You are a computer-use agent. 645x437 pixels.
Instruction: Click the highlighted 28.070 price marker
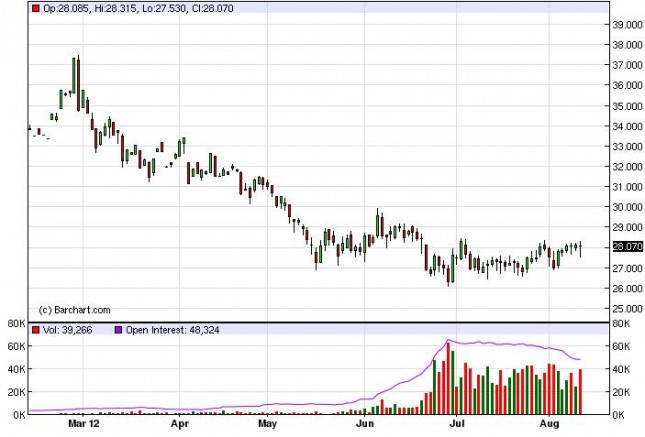pos(627,247)
